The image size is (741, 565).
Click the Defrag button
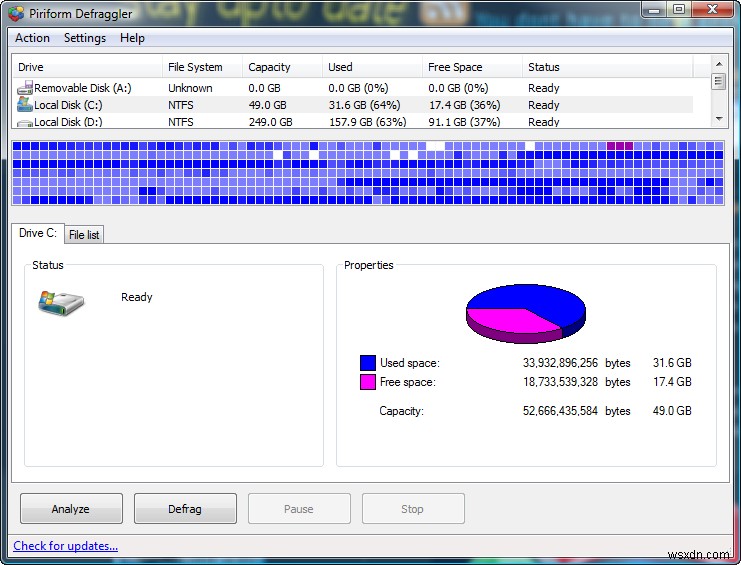pyautogui.click(x=185, y=508)
